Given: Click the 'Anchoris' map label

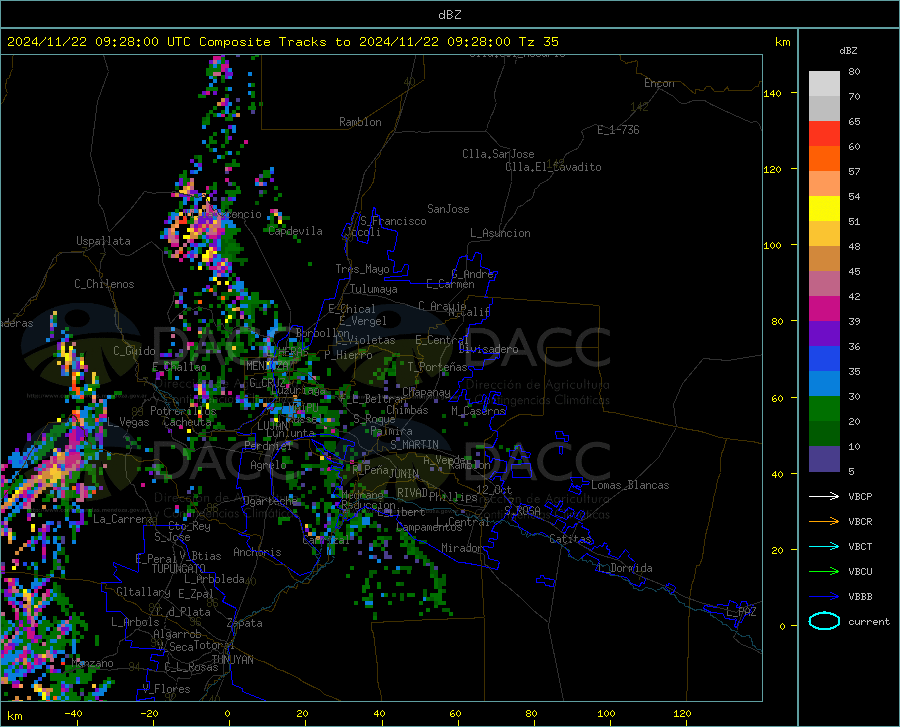Looking at the screenshot, I should click(257, 553).
